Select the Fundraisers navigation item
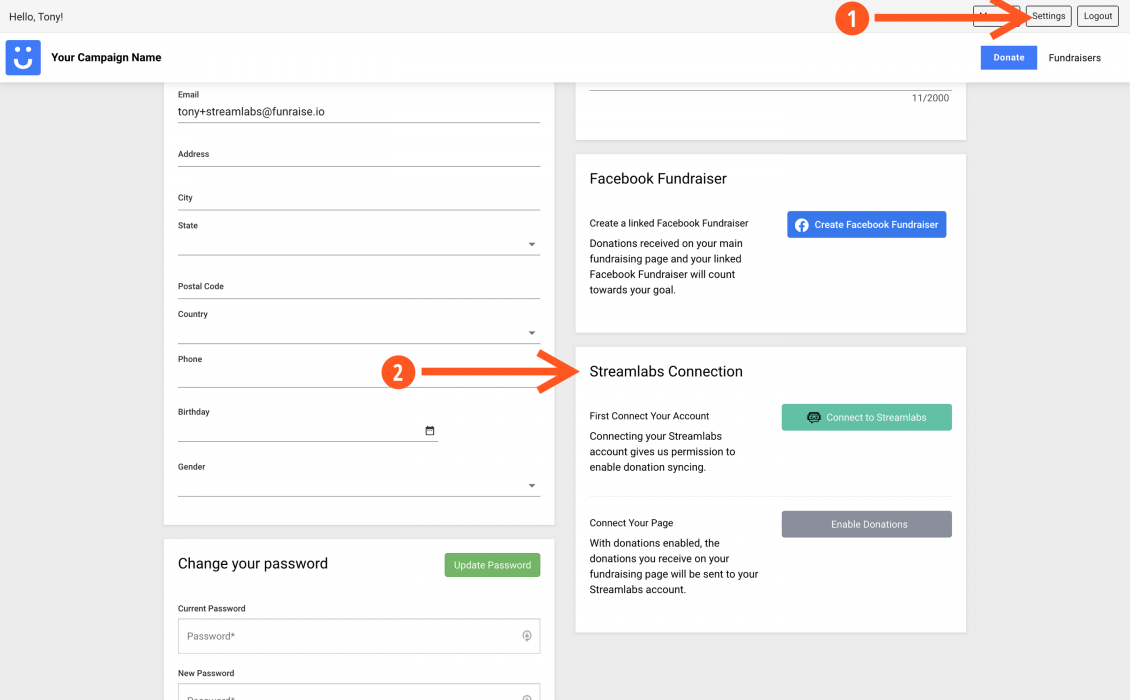The image size is (1130, 700). point(1074,57)
